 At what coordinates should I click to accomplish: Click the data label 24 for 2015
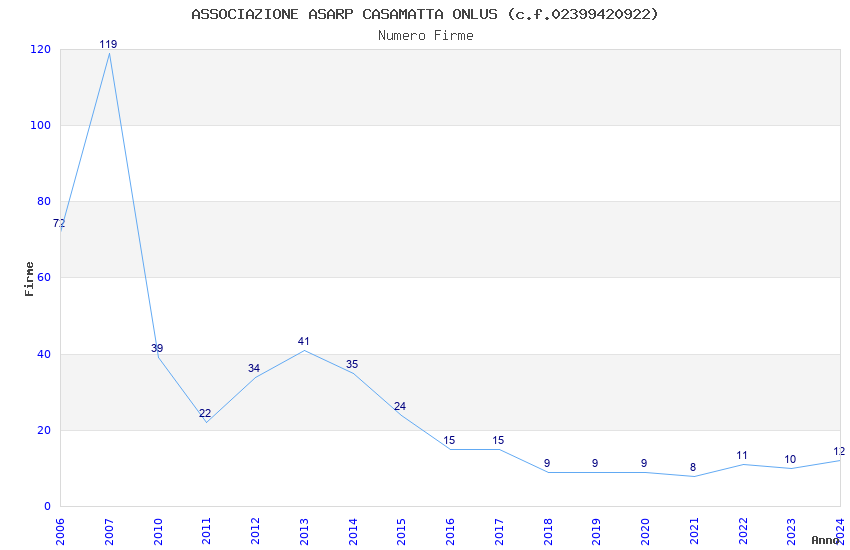point(400,406)
